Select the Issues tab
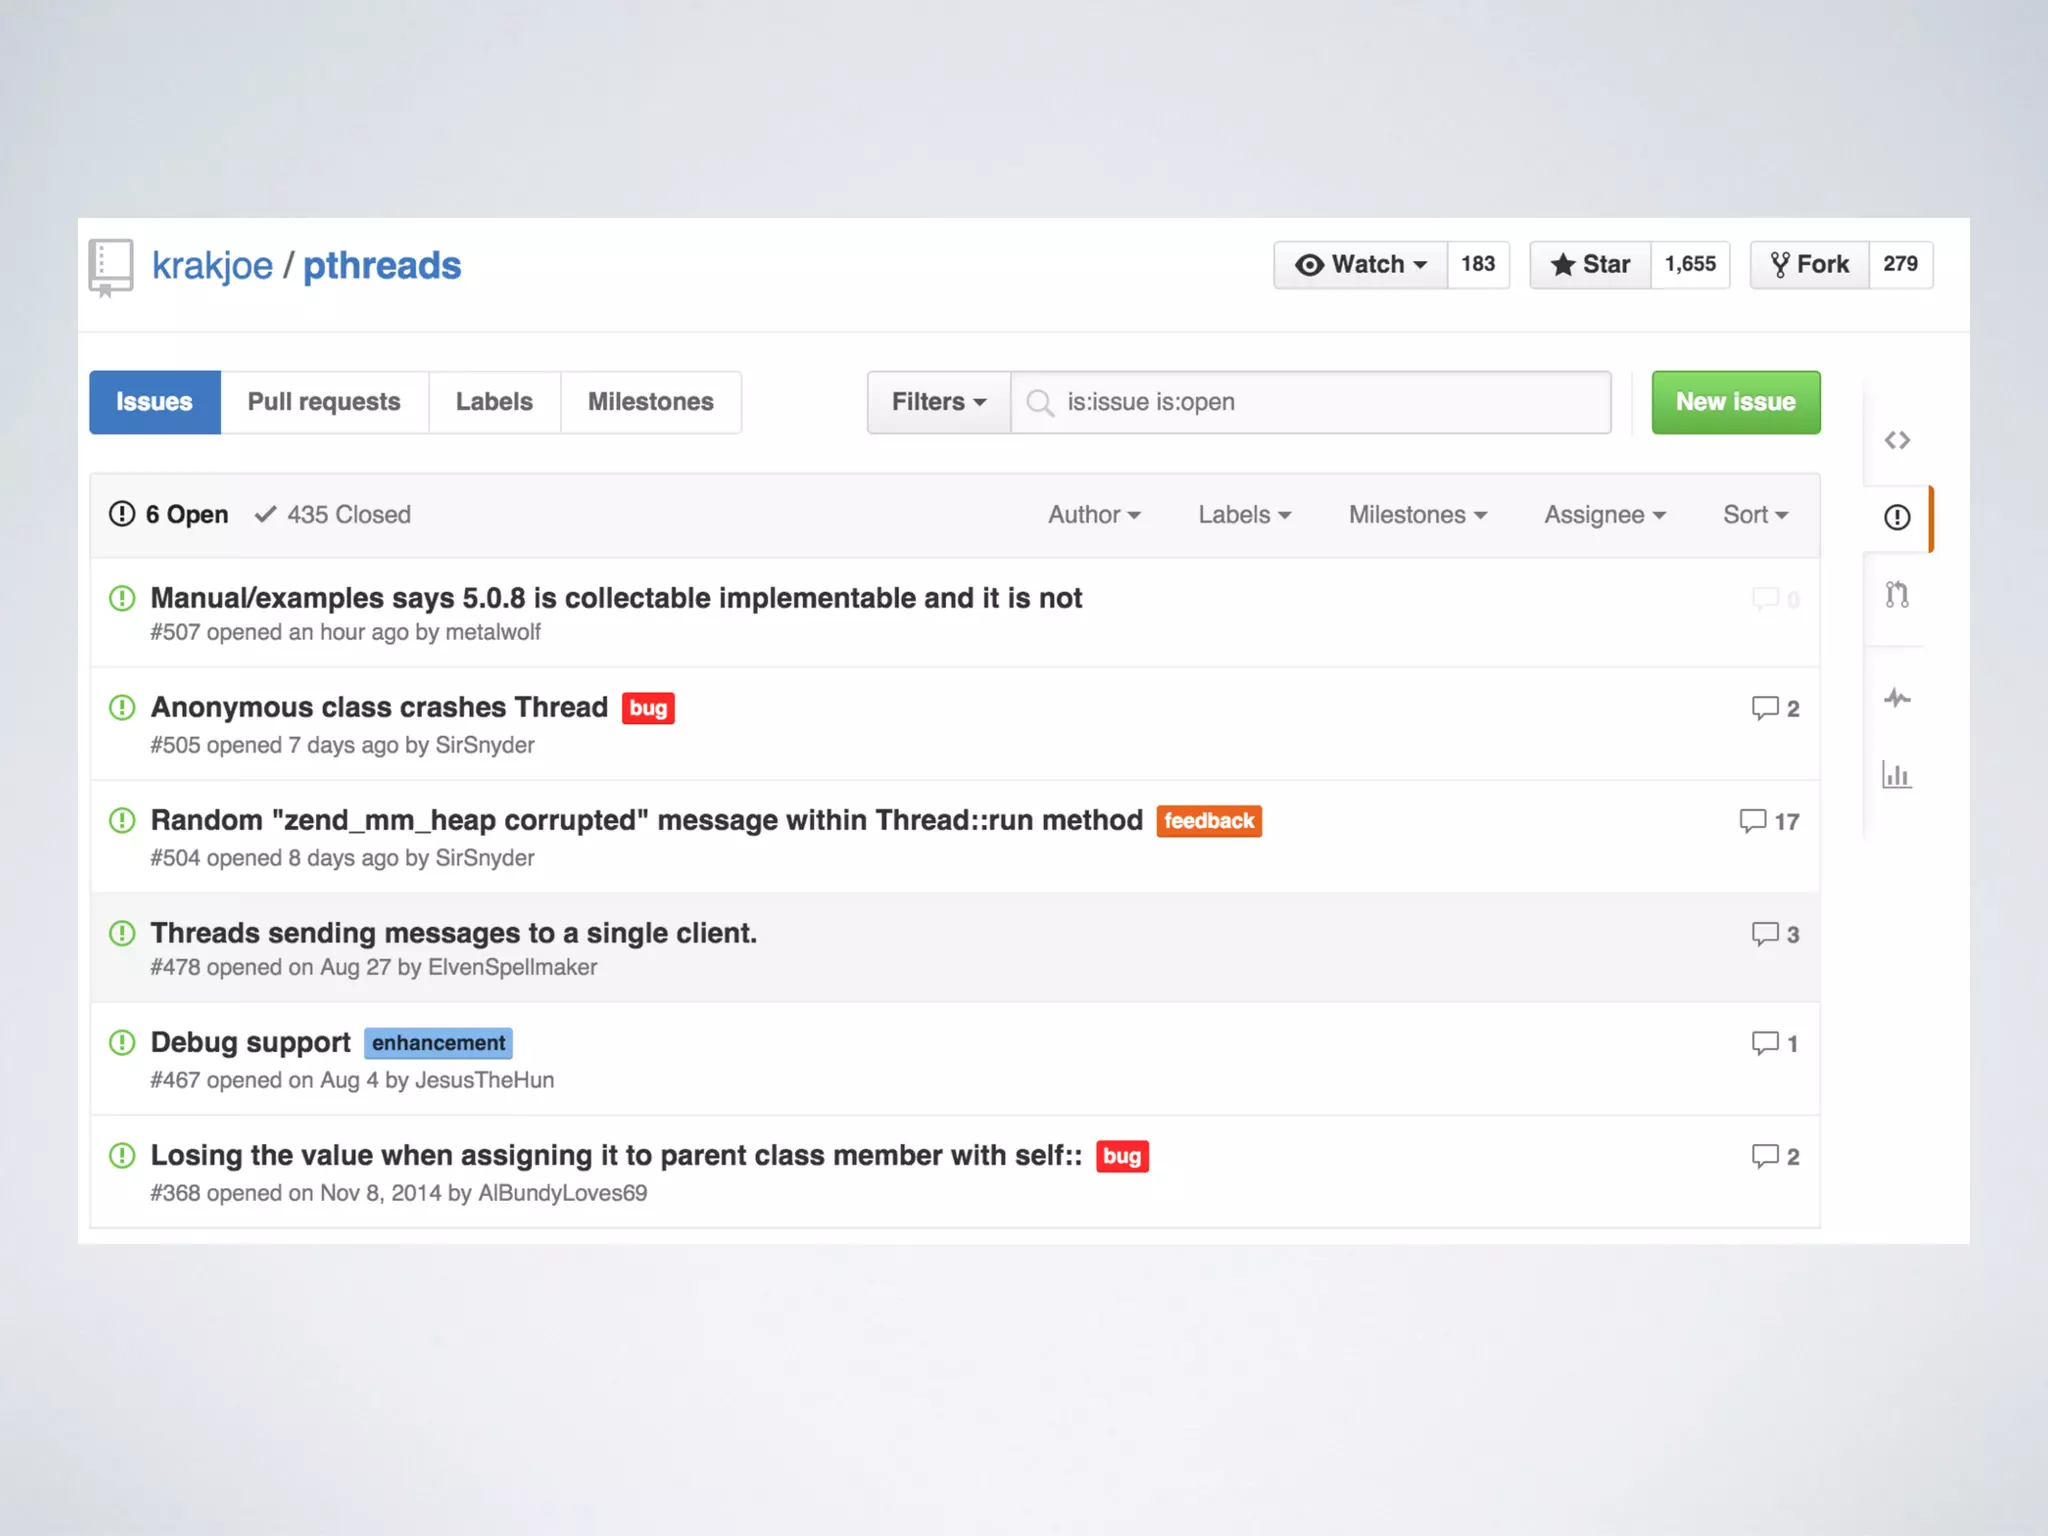Viewport: 2048px width, 1536px height. [155, 402]
